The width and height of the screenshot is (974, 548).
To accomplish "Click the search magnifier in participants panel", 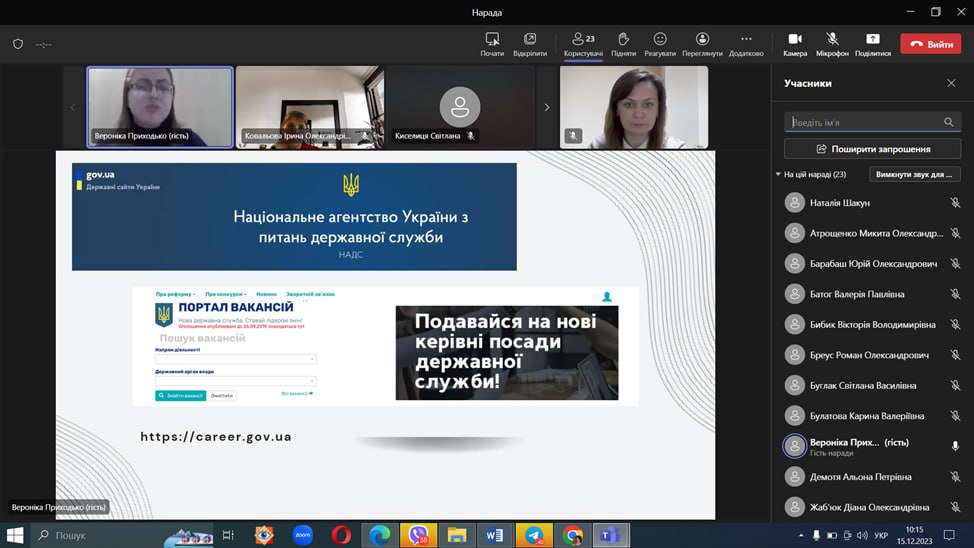I will pyautogui.click(x=948, y=122).
